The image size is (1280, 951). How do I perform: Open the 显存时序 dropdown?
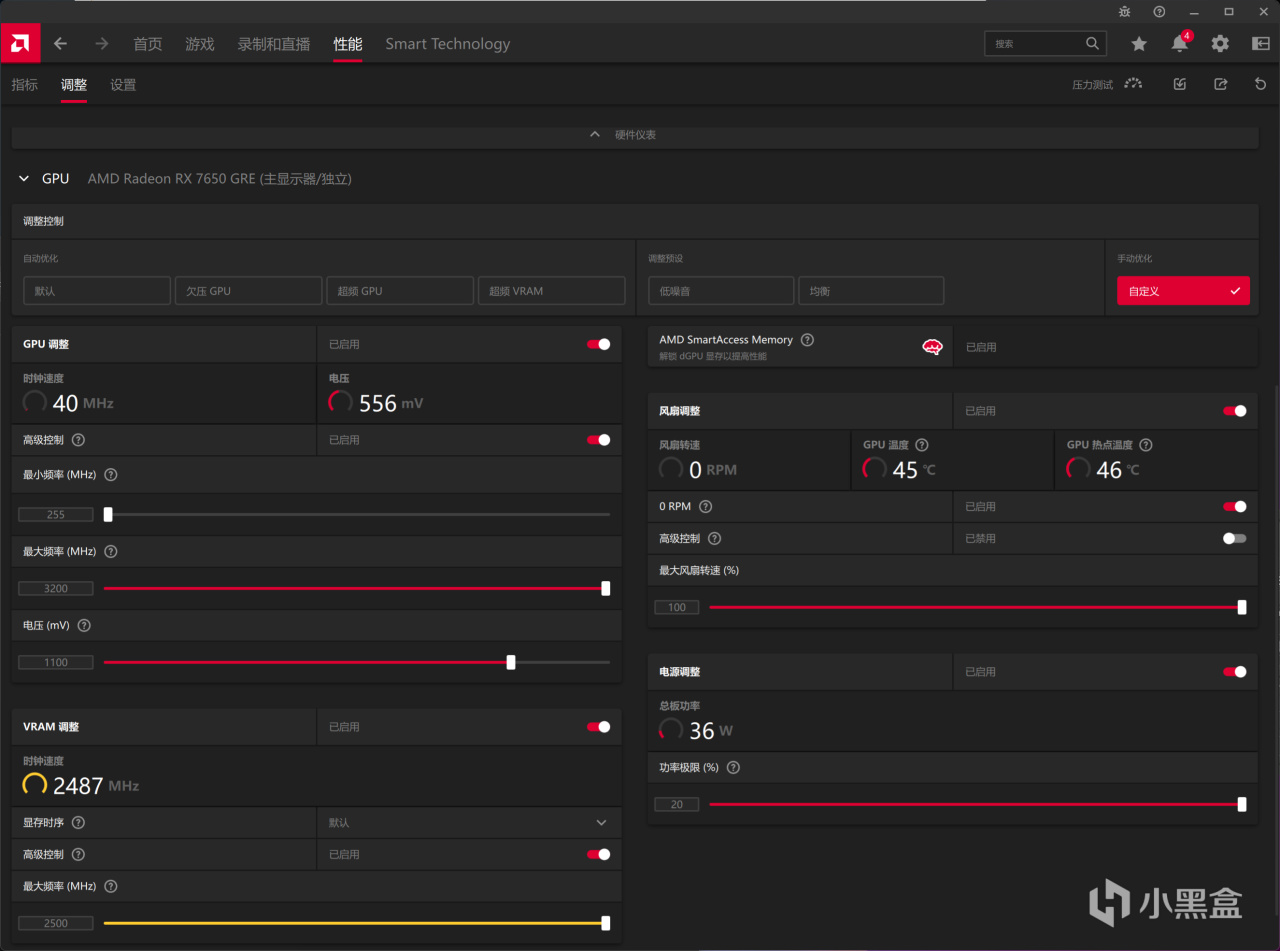click(468, 823)
